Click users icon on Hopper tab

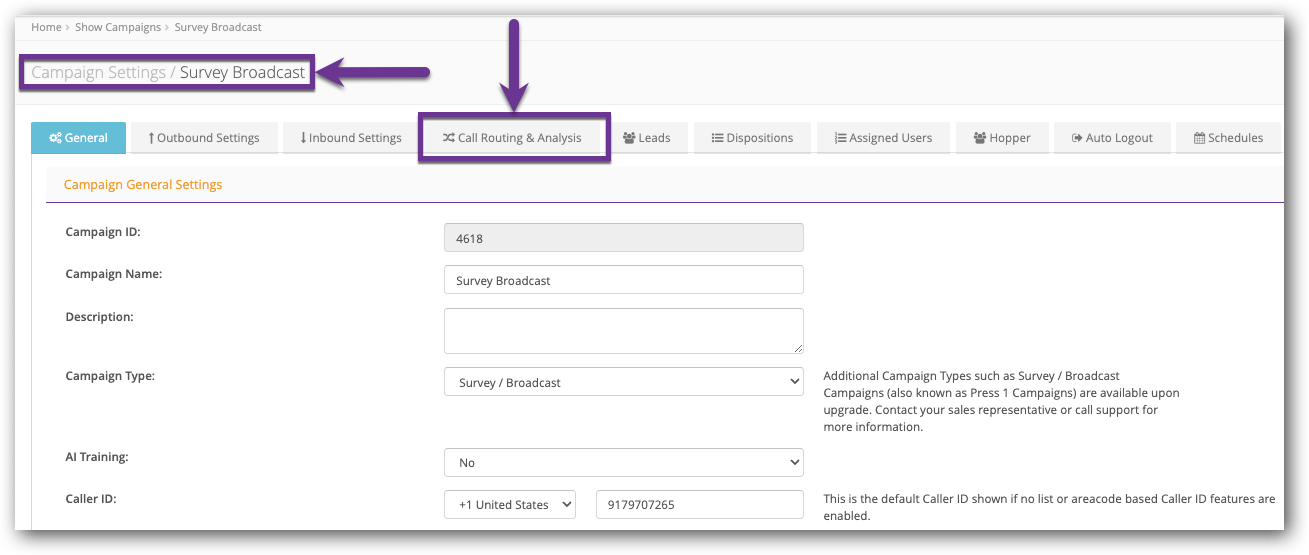[979, 138]
